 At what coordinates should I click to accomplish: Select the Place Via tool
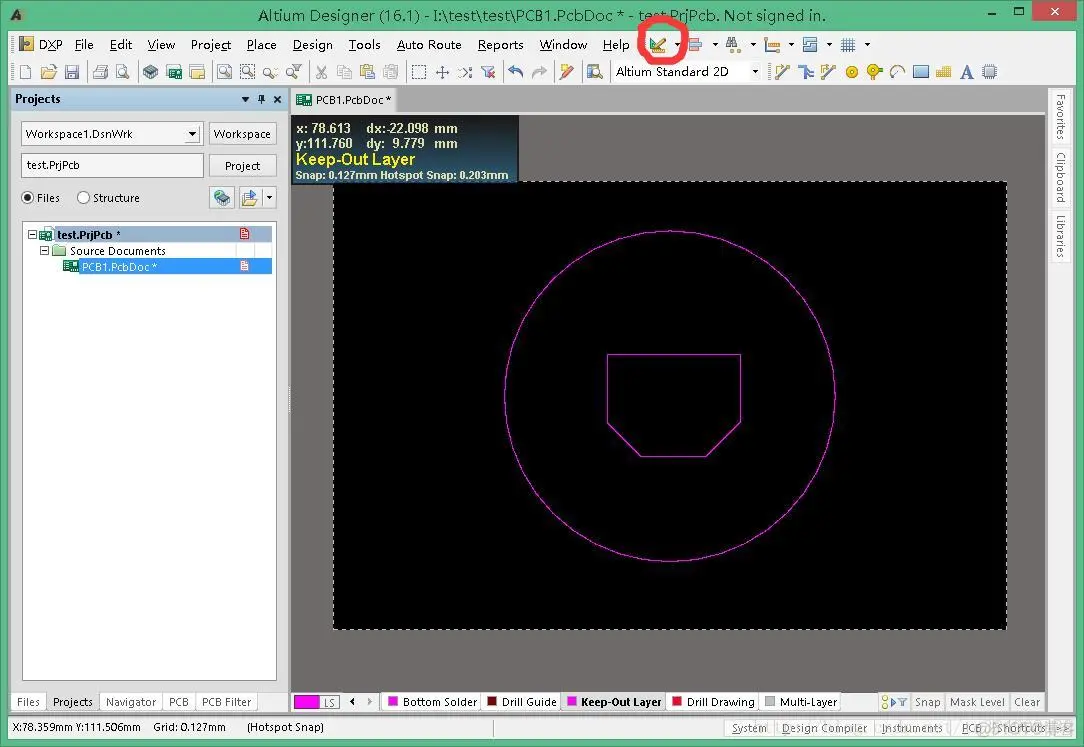coord(875,72)
